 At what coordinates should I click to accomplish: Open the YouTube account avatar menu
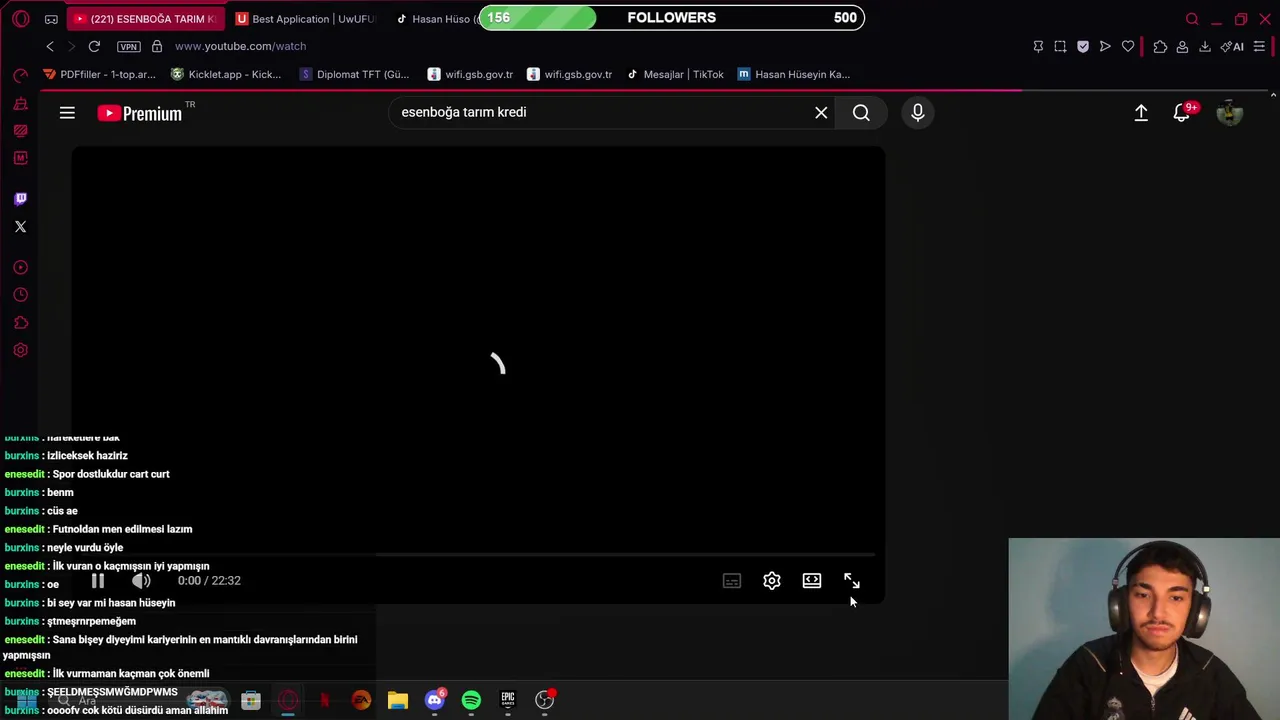[x=1230, y=113]
